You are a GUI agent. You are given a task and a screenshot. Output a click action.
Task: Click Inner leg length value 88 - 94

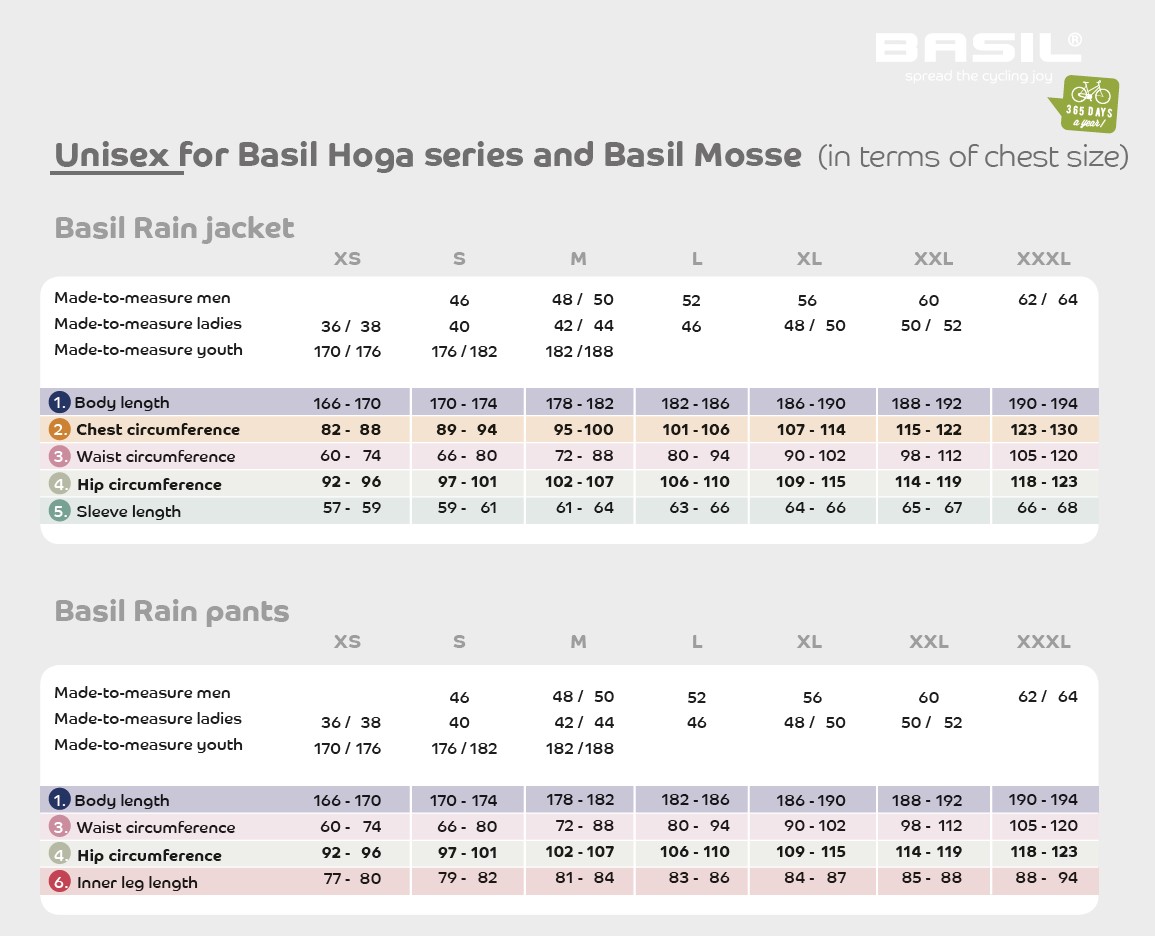[1047, 879]
